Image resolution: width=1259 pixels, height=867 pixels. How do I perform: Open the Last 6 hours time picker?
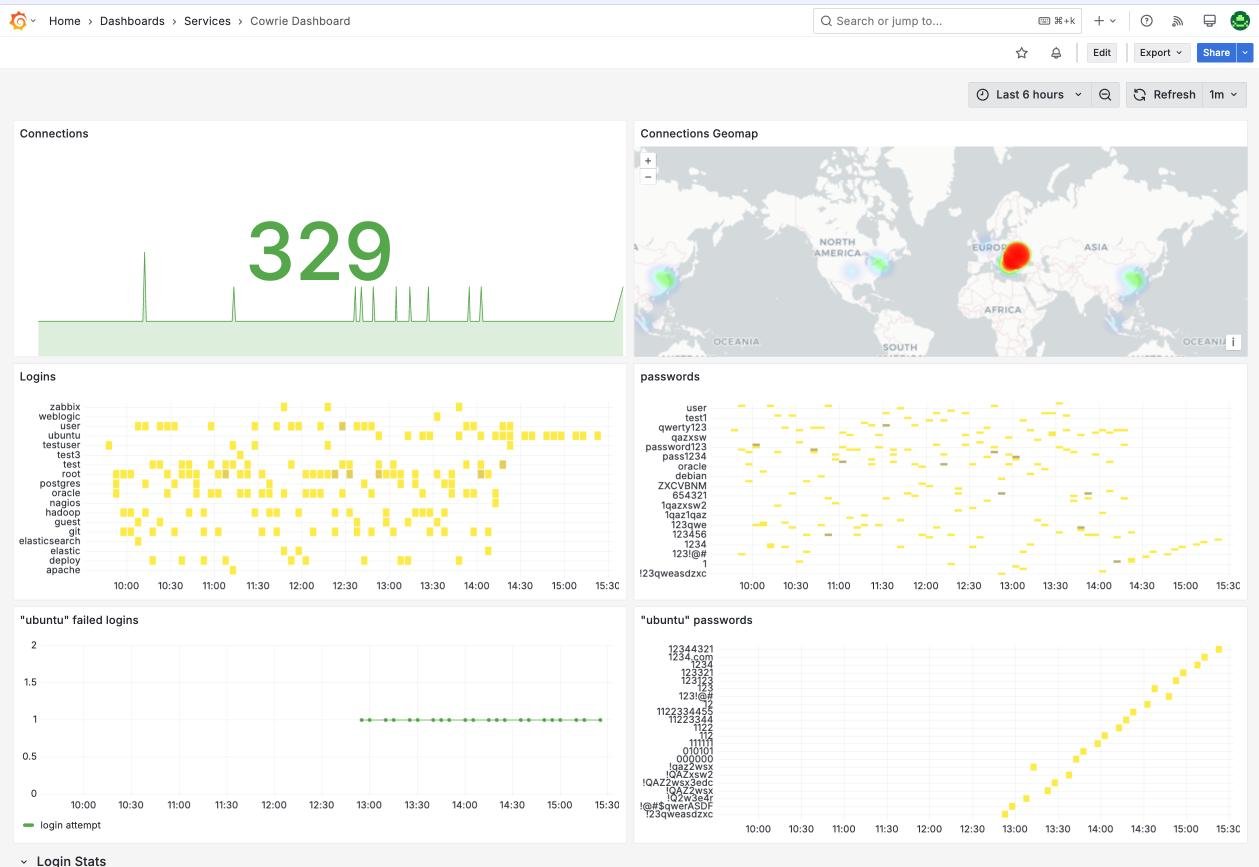click(1029, 95)
